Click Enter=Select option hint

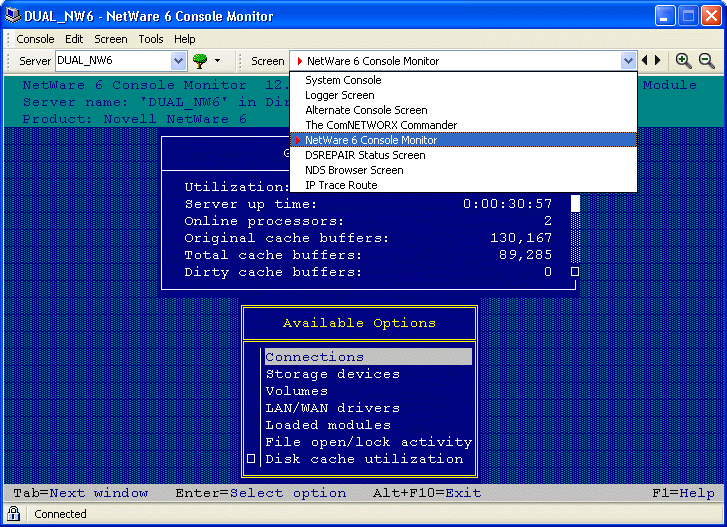[x=261, y=493]
